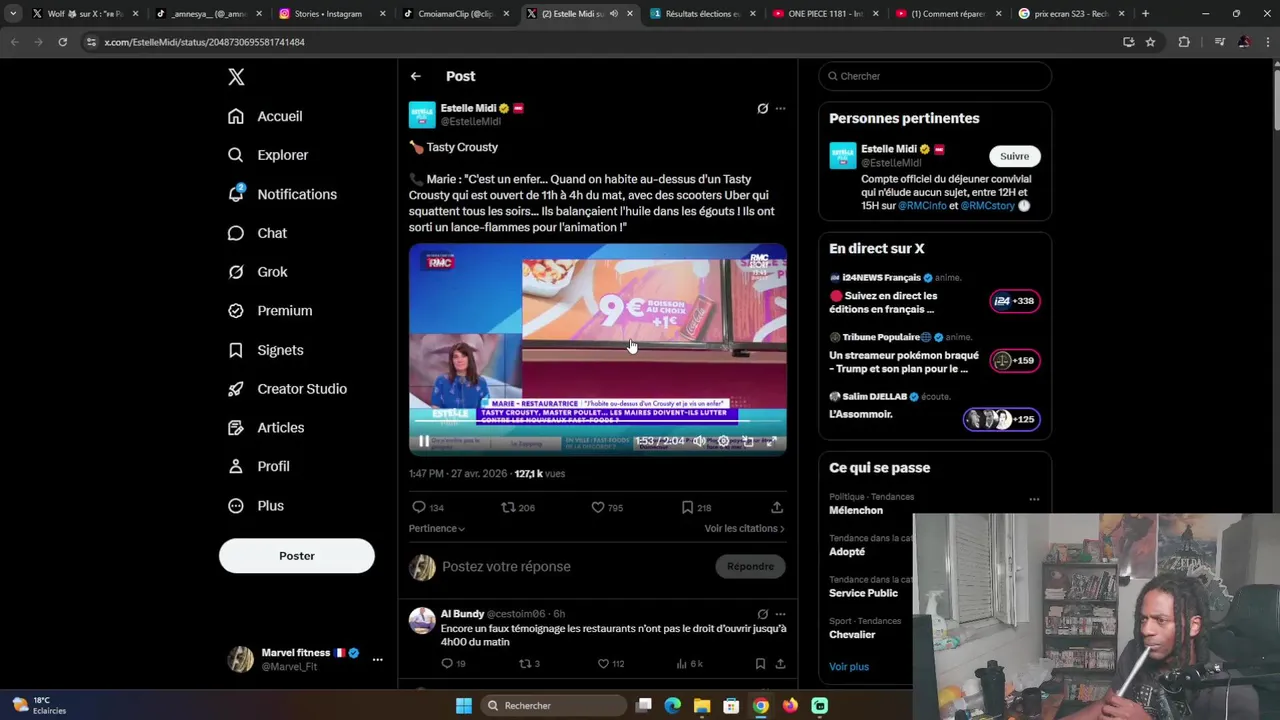Click the Répondre button
This screenshot has width=1280, height=720.
750,566
